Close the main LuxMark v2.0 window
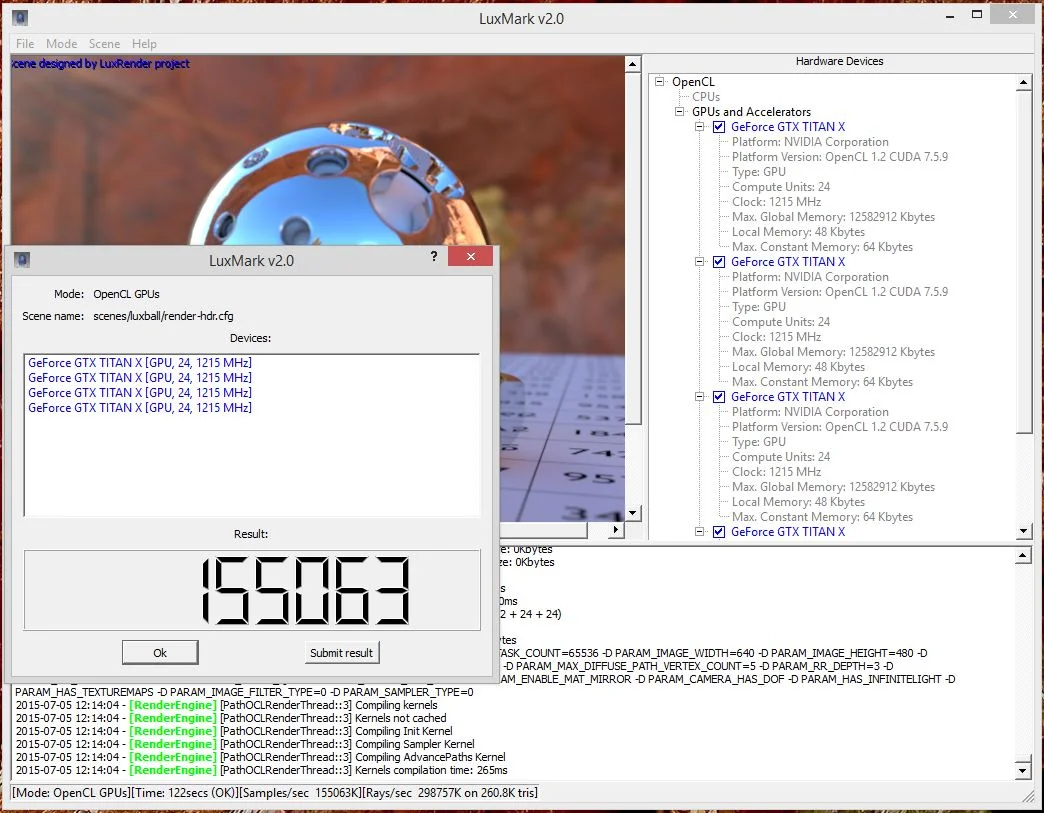This screenshot has height=813, width=1044. [1012, 15]
